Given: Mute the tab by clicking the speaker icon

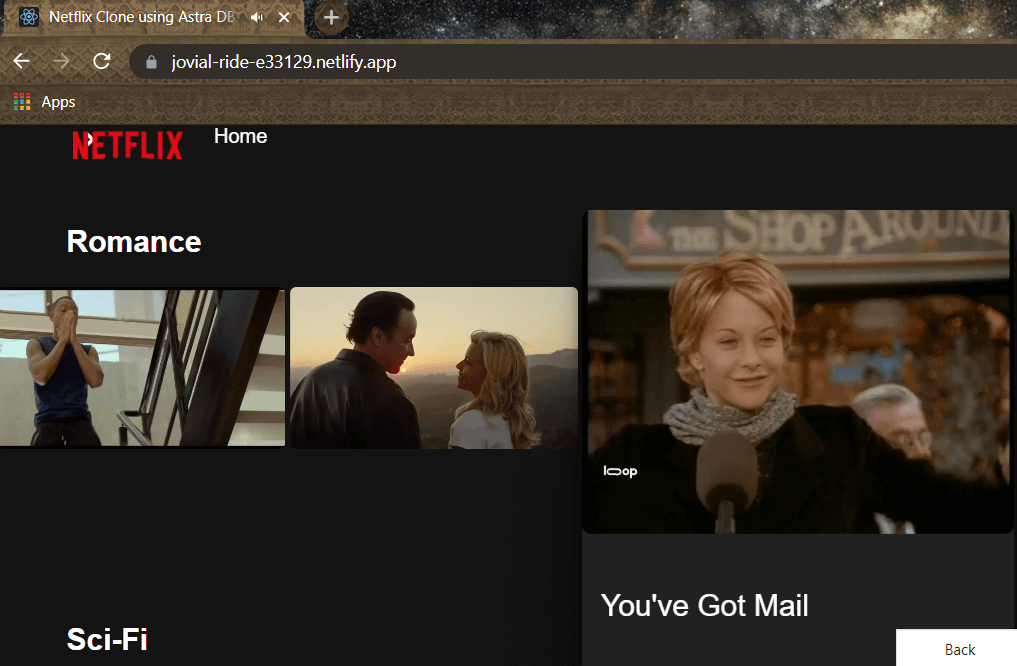Looking at the screenshot, I should tap(256, 17).
